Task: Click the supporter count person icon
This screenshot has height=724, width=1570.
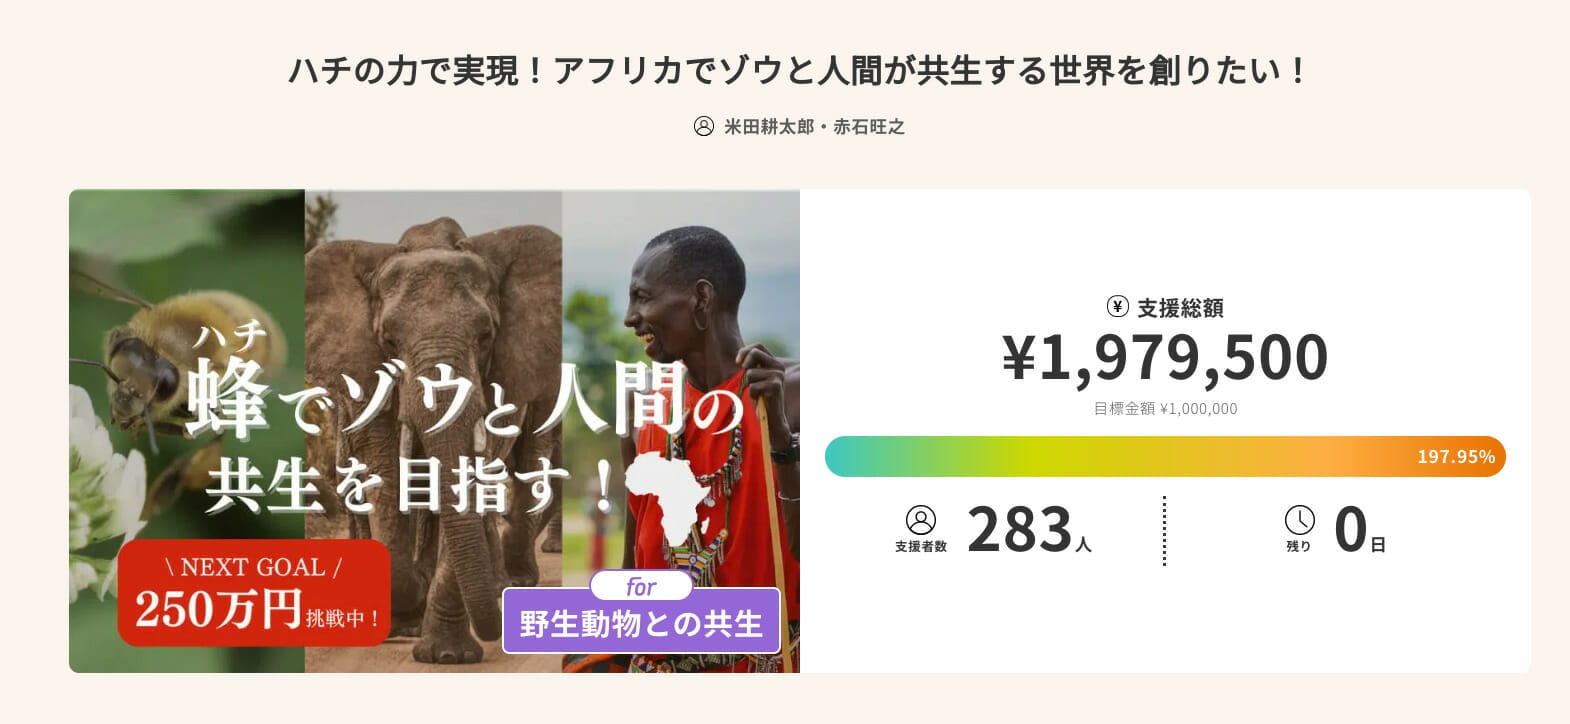Action: (920, 520)
